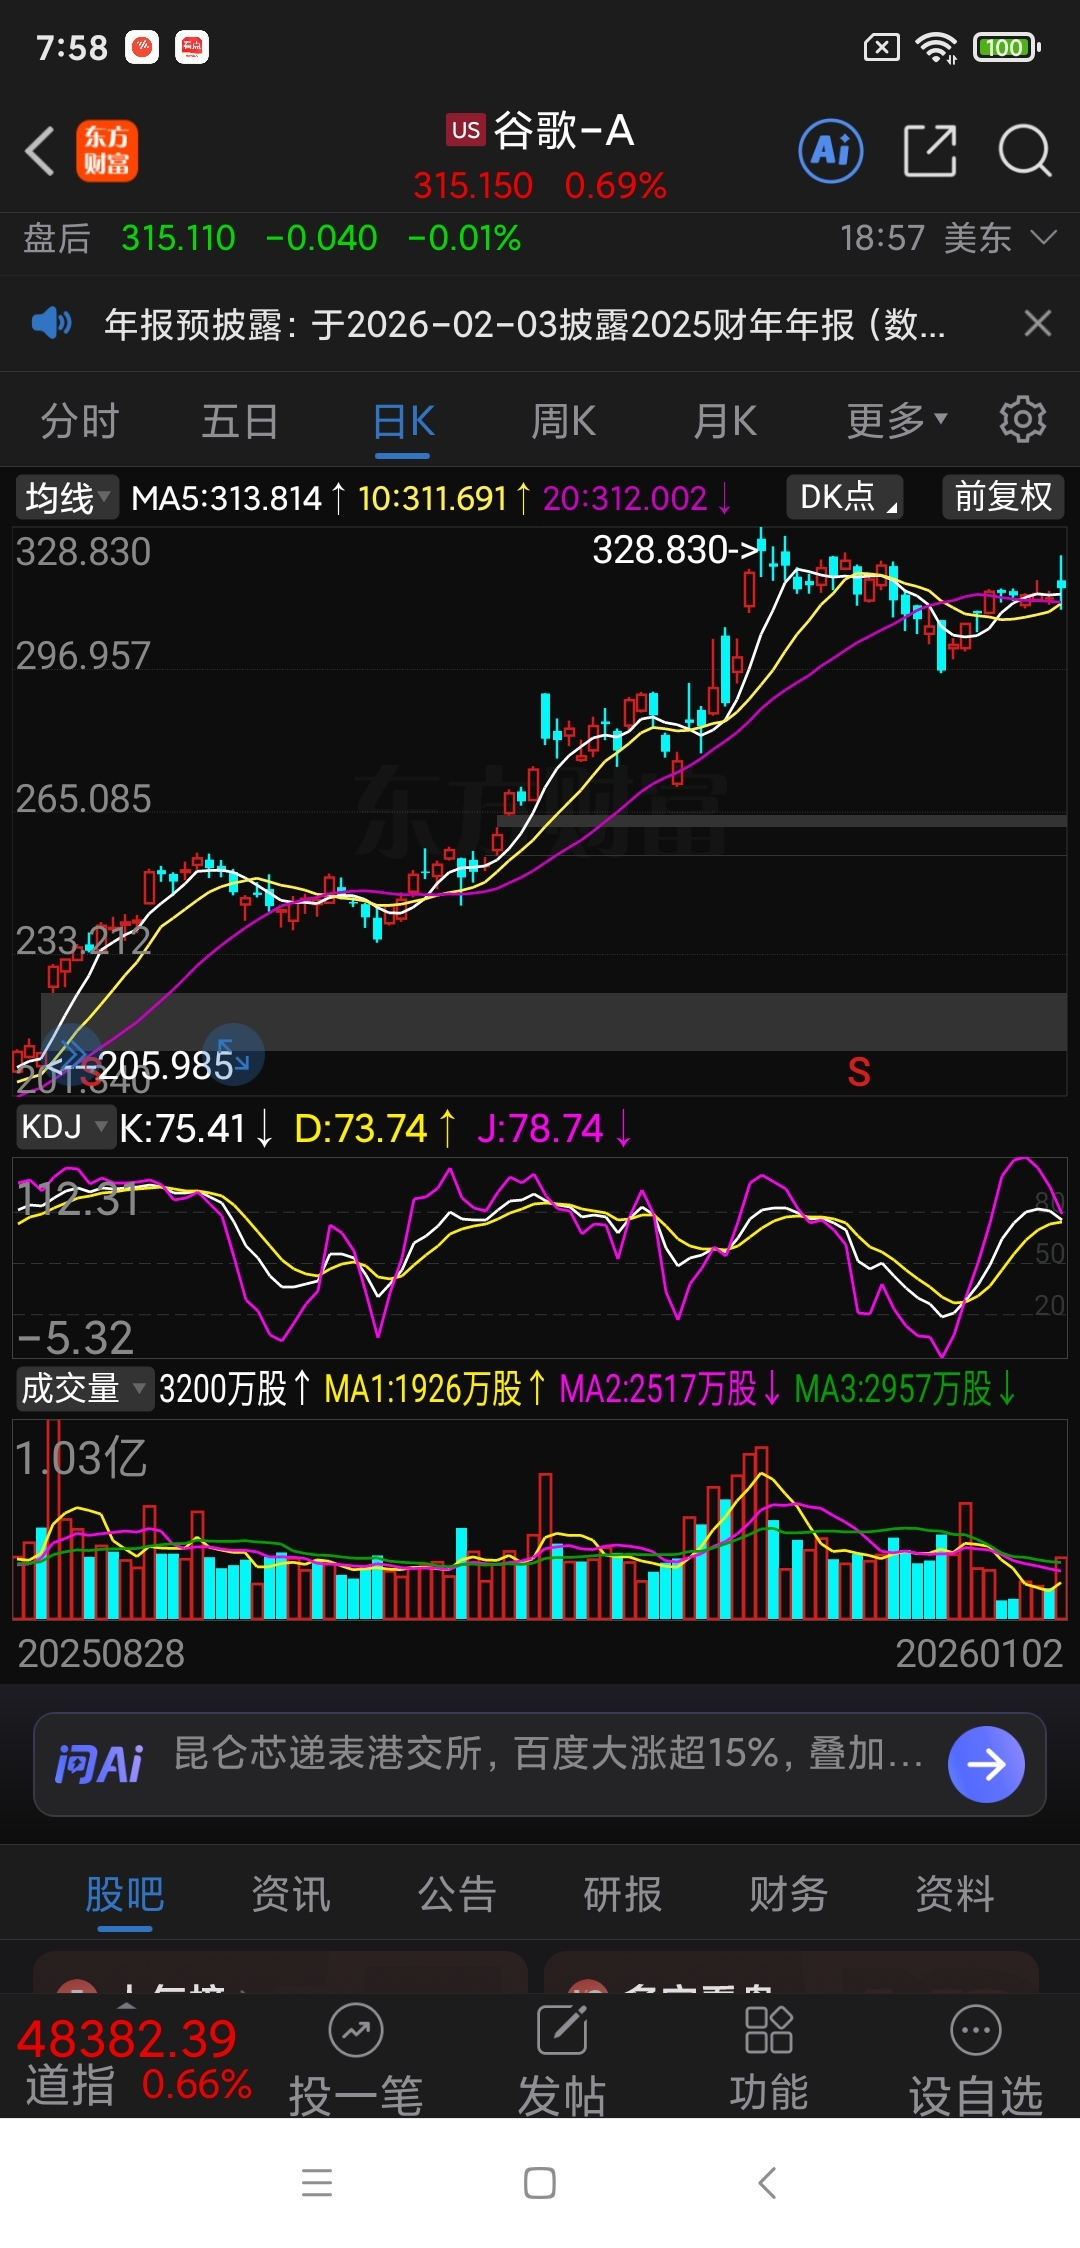Open the 东方财富 logo icon
The image size is (1080, 2248).
pyautogui.click(x=107, y=151)
